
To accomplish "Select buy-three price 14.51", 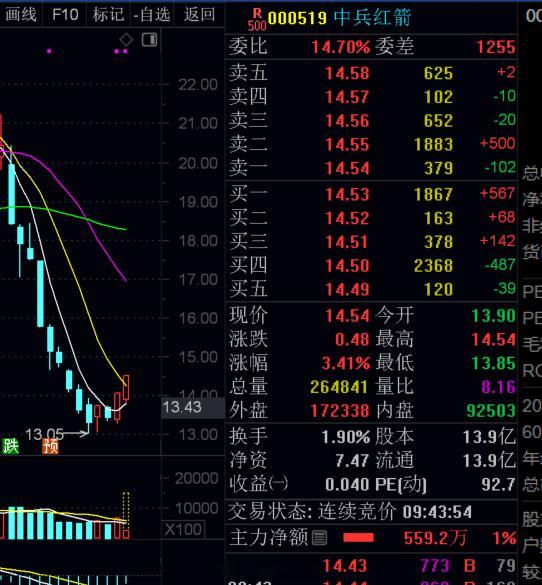I will pyautogui.click(x=347, y=242).
